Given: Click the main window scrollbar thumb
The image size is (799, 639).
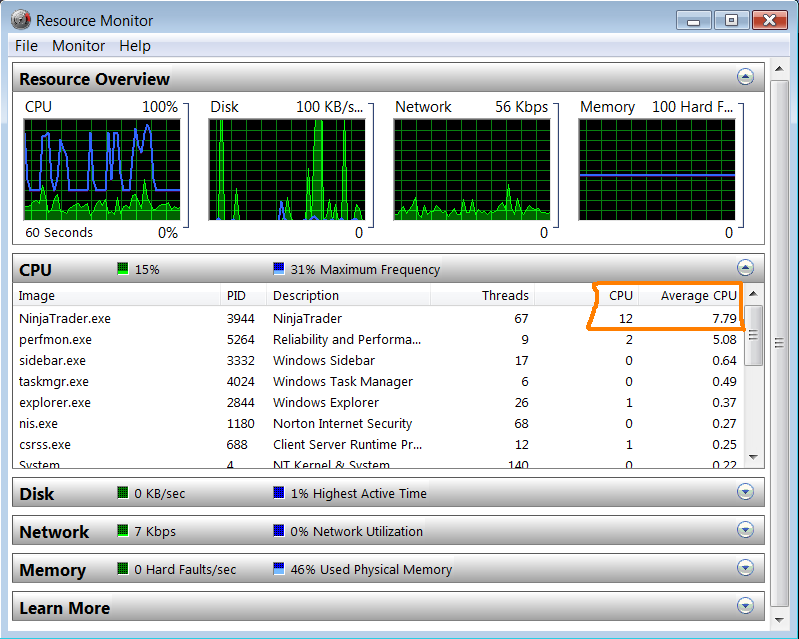Looking at the screenshot, I should click(x=779, y=343).
